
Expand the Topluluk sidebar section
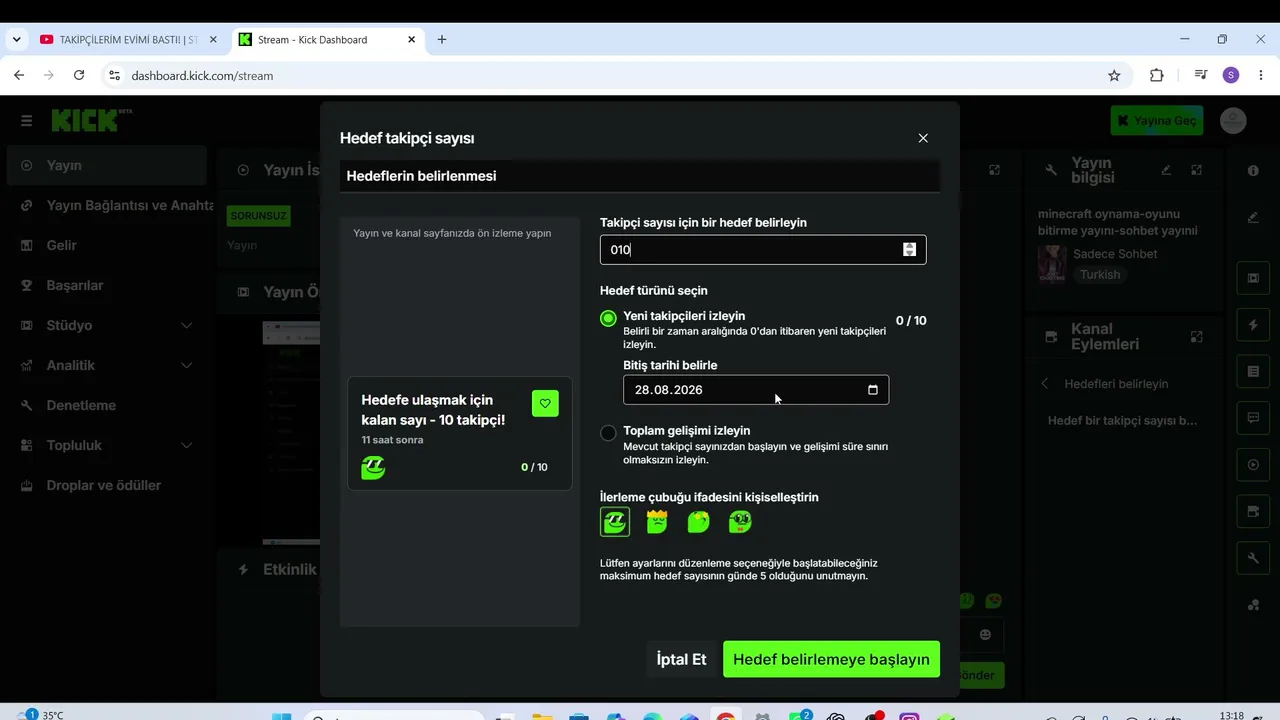click(x=107, y=445)
